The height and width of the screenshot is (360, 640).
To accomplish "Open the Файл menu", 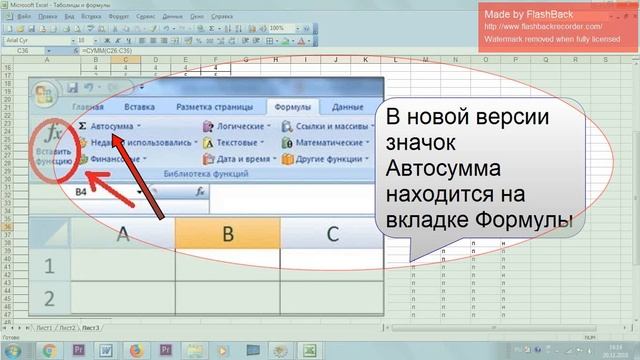I will [x=24, y=17].
